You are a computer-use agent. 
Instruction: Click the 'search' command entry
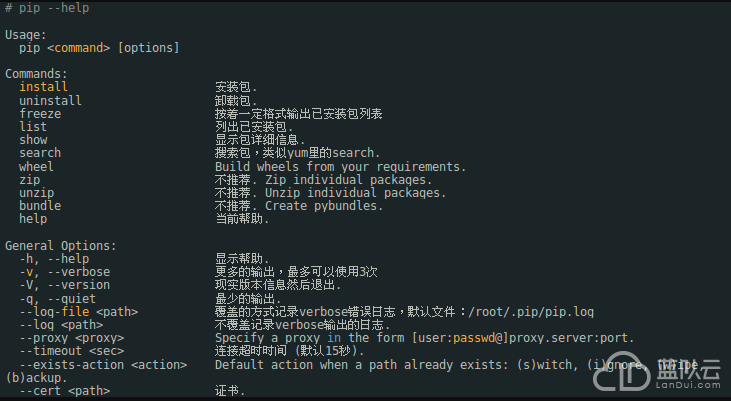[40, 153]
